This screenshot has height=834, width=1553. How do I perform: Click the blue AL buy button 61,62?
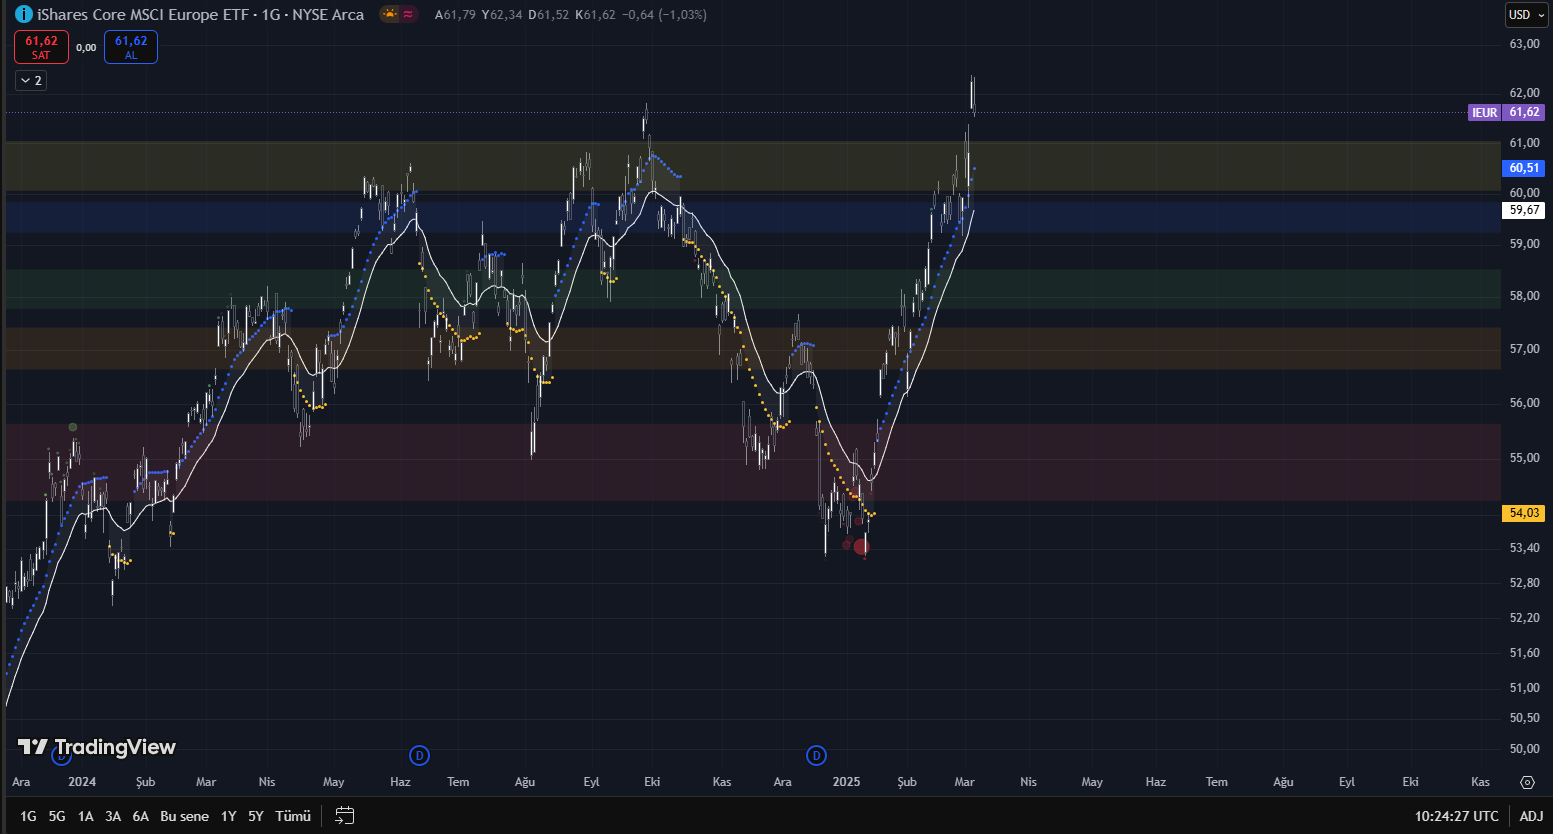[131, 47]
